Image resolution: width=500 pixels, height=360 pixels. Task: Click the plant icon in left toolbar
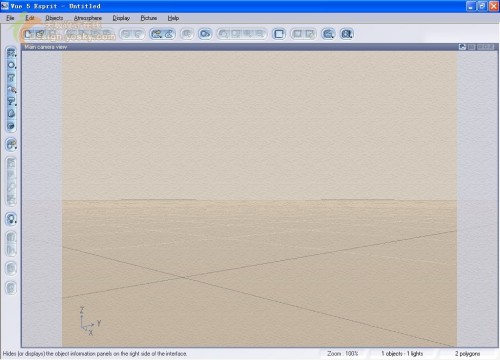[x=11, y=89]
